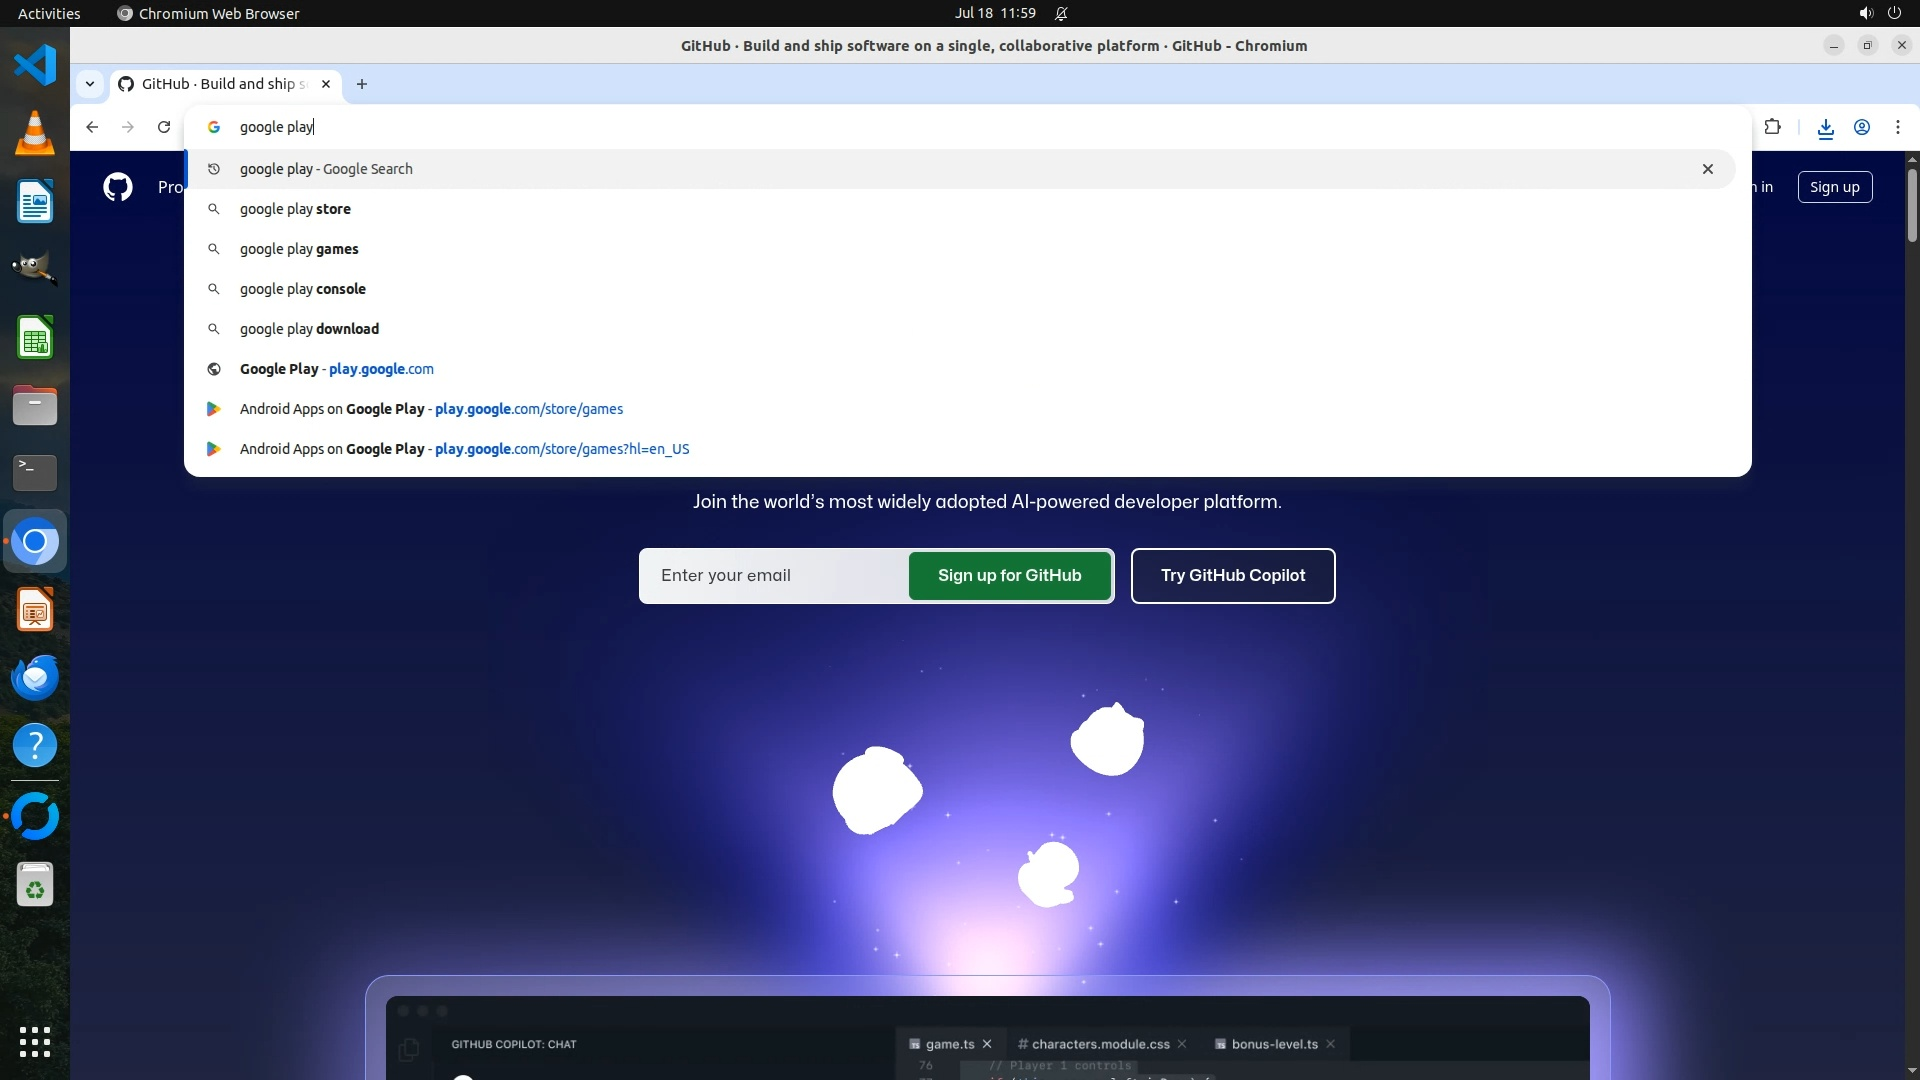1920x1080 pixels.
Task: Click the GitHub octocat logo
Action: (118, 187)
